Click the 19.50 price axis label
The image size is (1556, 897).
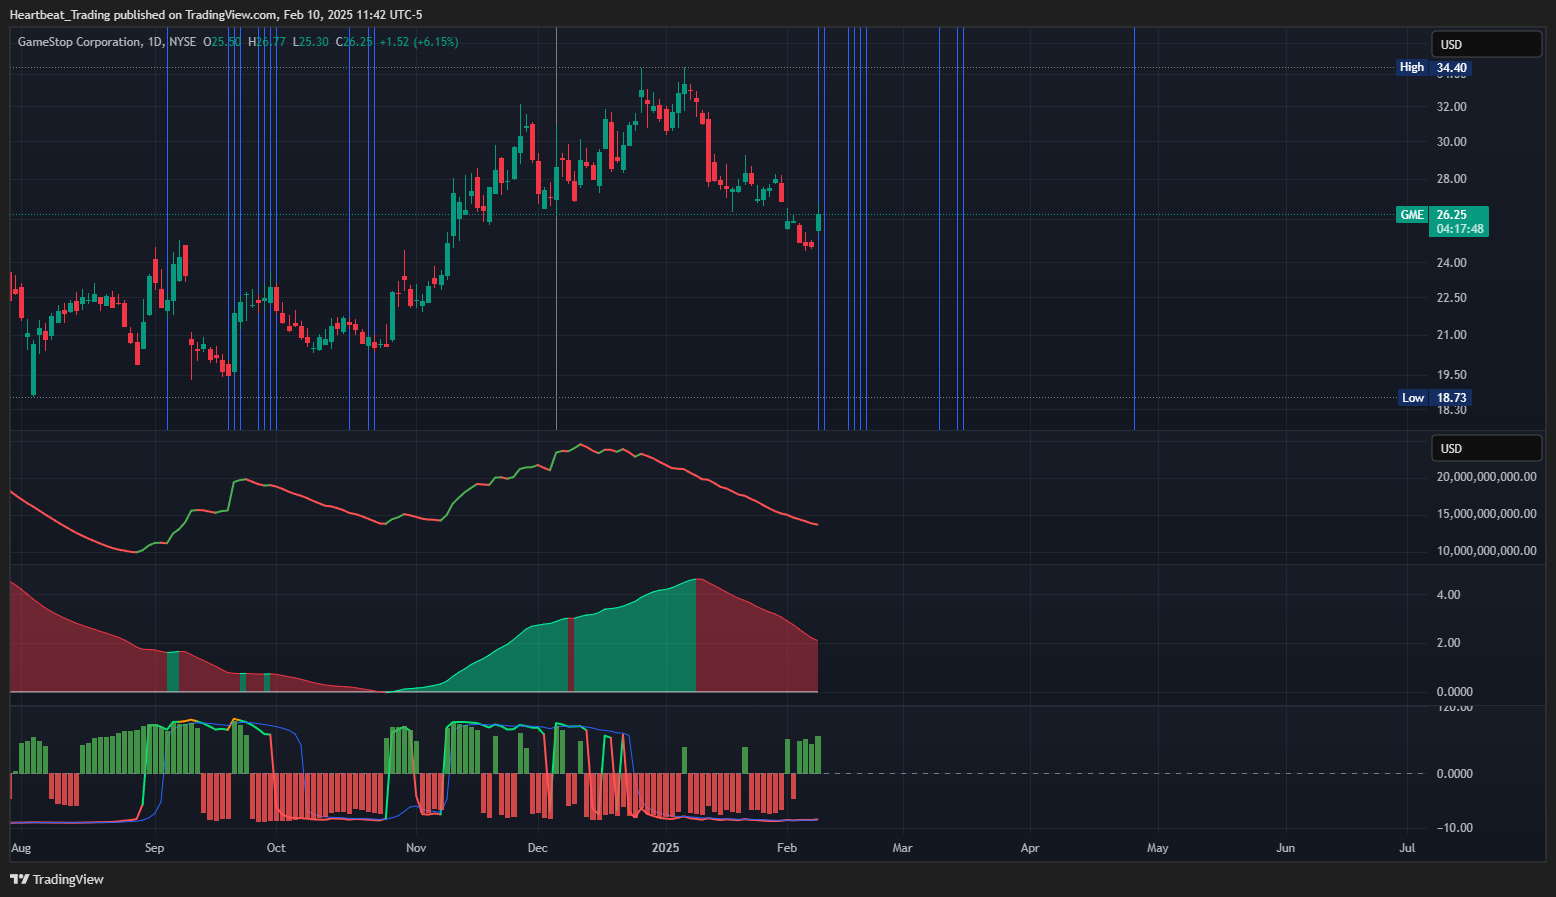1452,375
